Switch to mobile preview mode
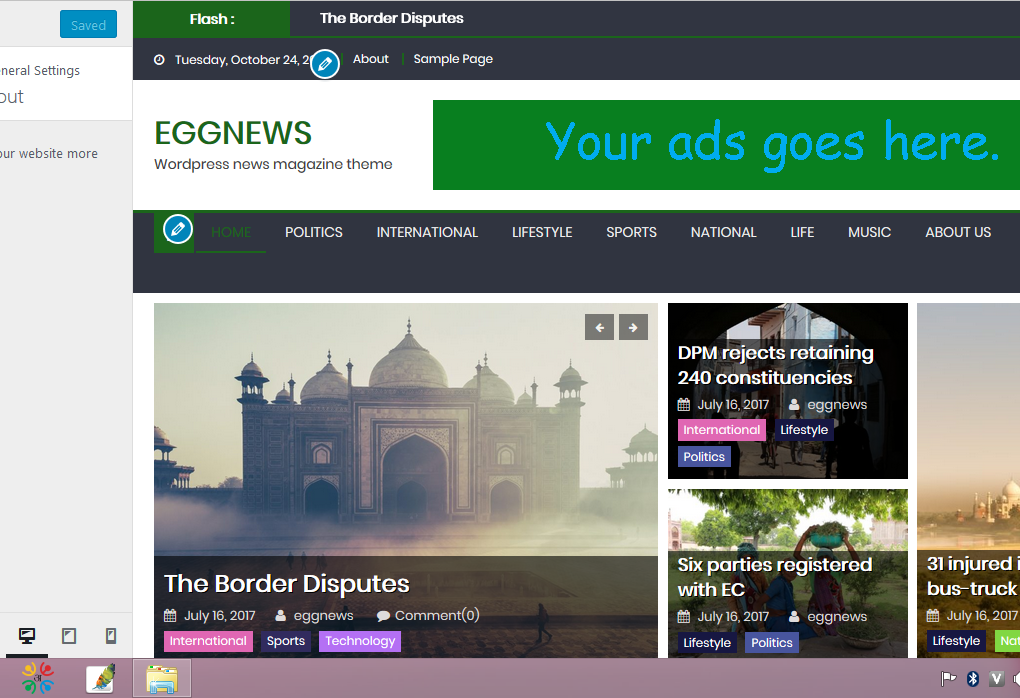Screen dimensions: 1020x698 tap(111, 636)
